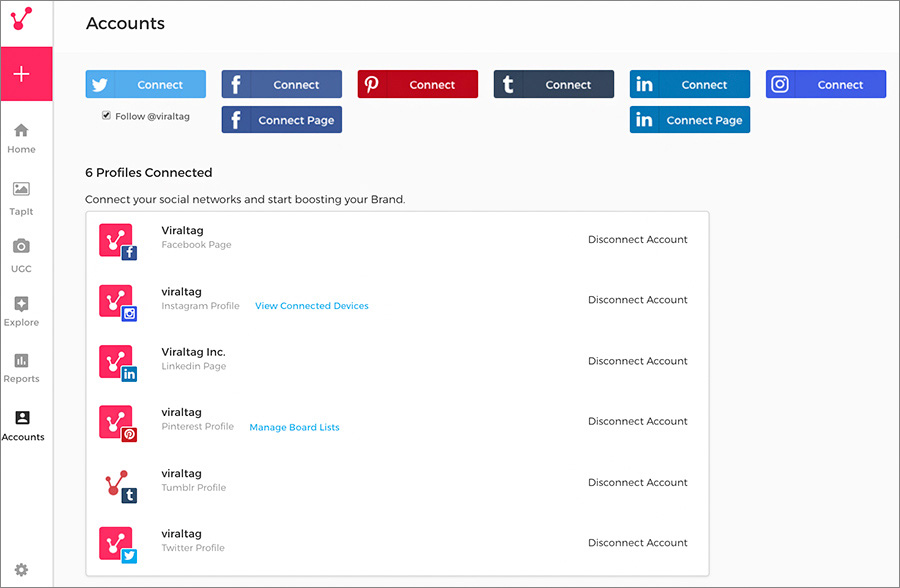Click the 'Instagram Profile' label

(200, 306)
